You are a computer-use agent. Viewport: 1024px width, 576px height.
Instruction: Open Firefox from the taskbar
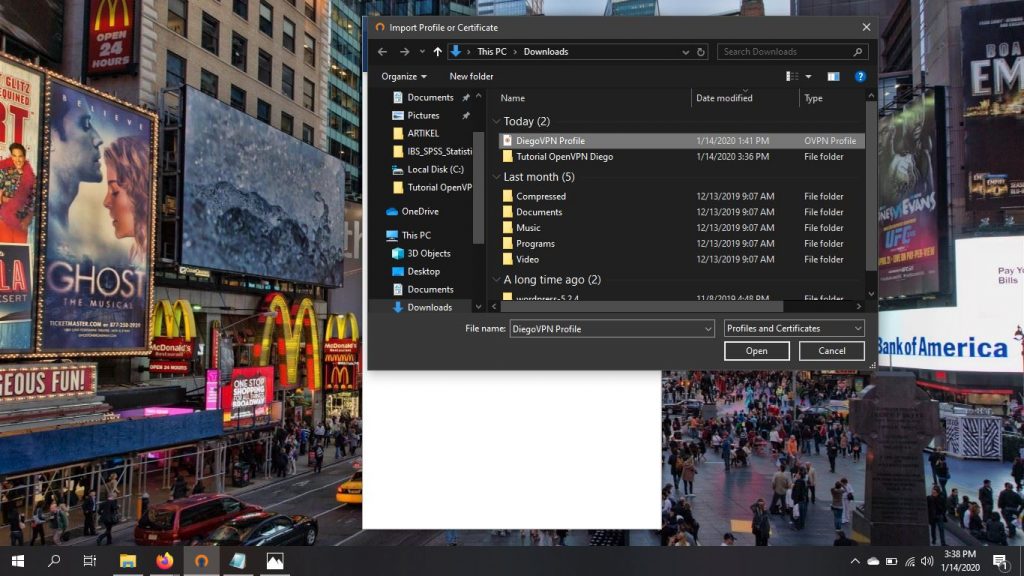(x=164, y=561)
